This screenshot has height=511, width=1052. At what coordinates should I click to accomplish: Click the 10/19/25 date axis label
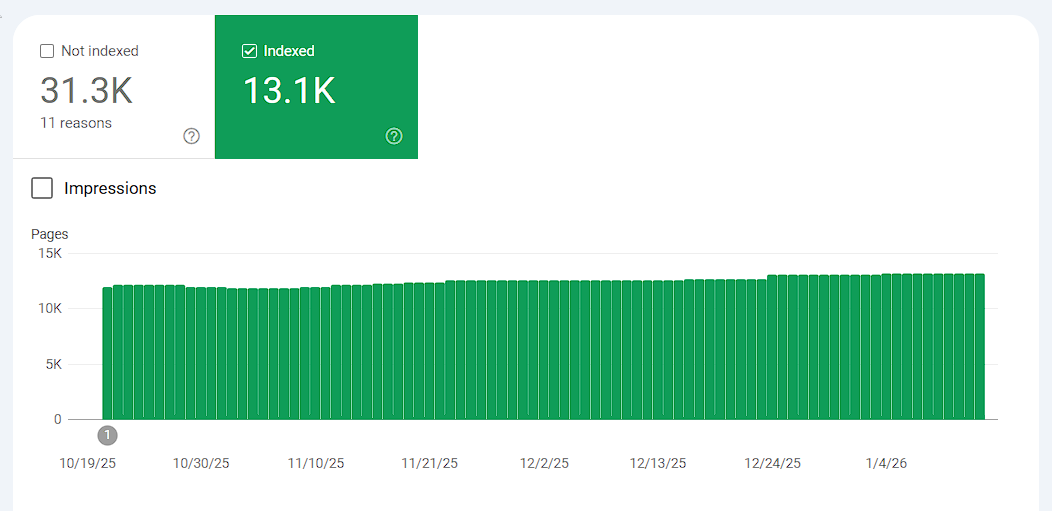point(88,463)
